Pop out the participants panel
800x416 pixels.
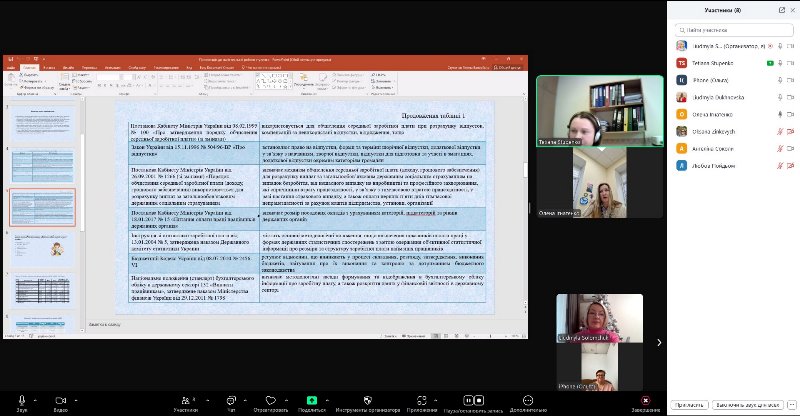coord(782,10)
